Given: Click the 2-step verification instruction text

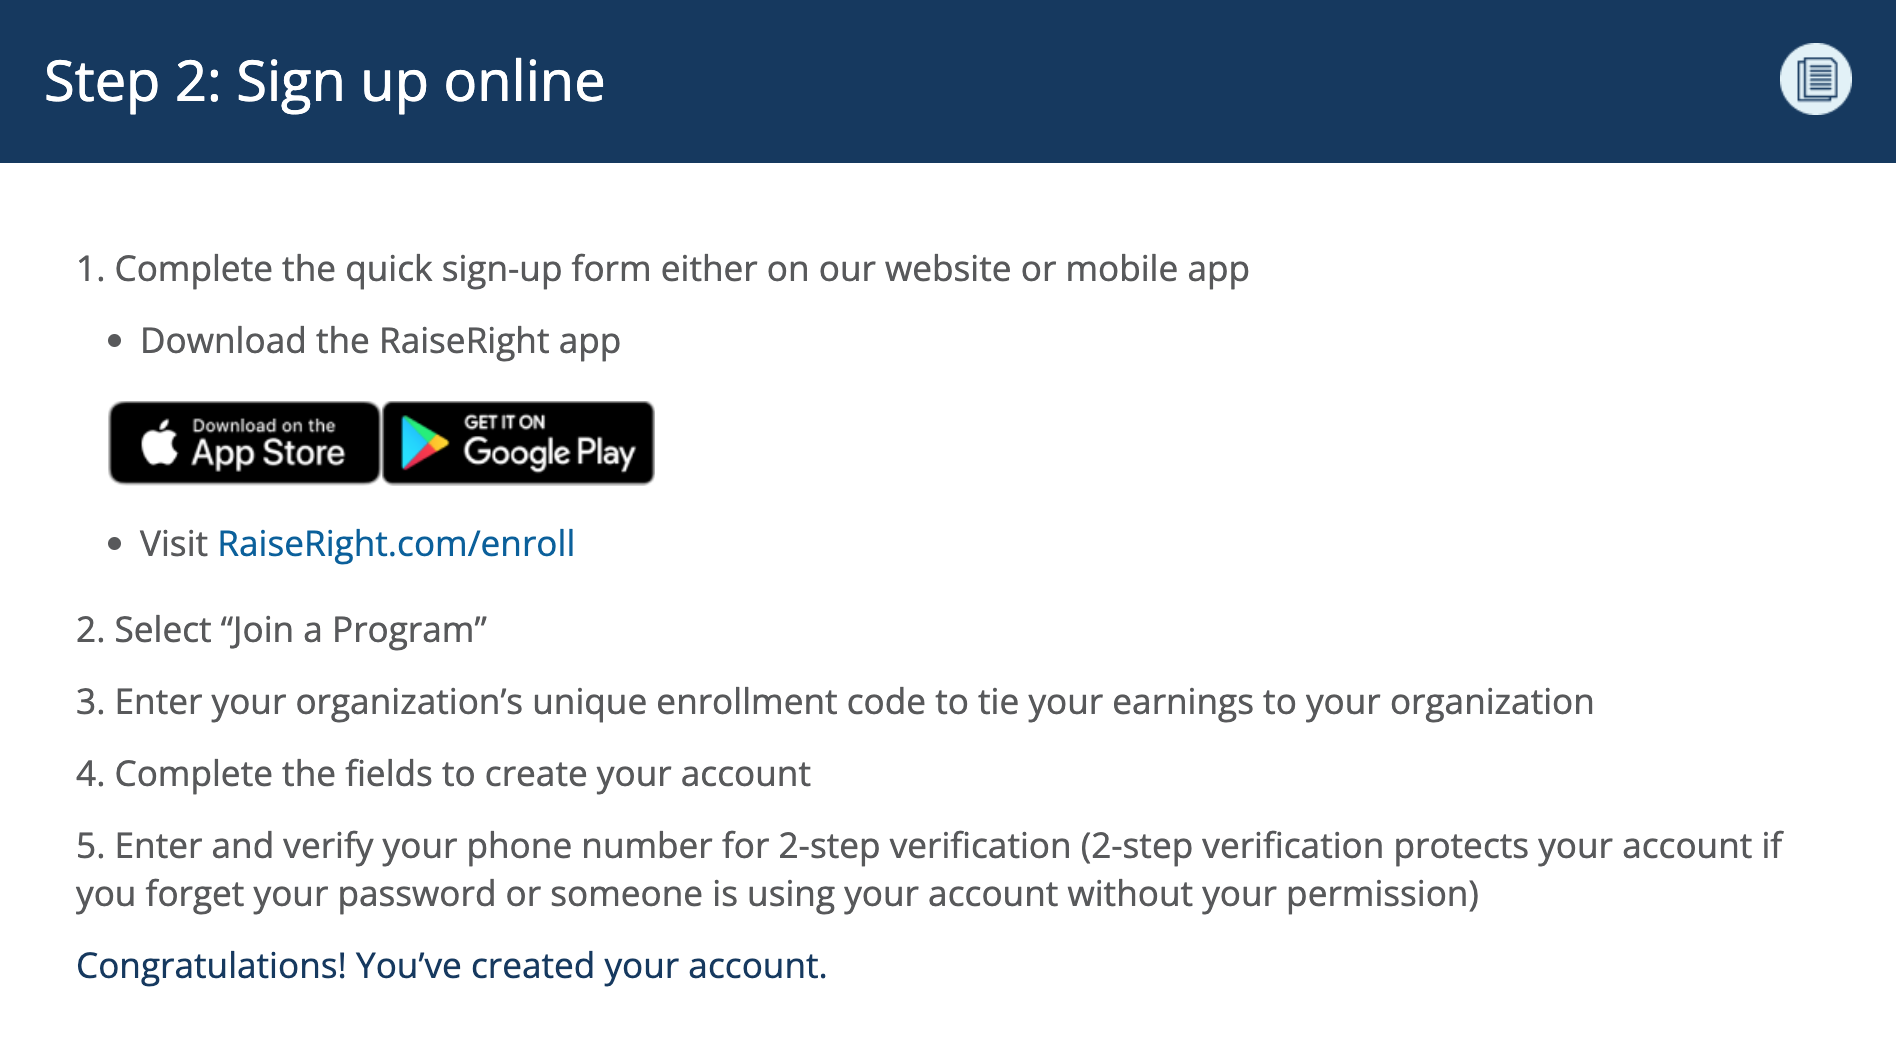Looking at the screenshot, I should click(x=929, y=870).
